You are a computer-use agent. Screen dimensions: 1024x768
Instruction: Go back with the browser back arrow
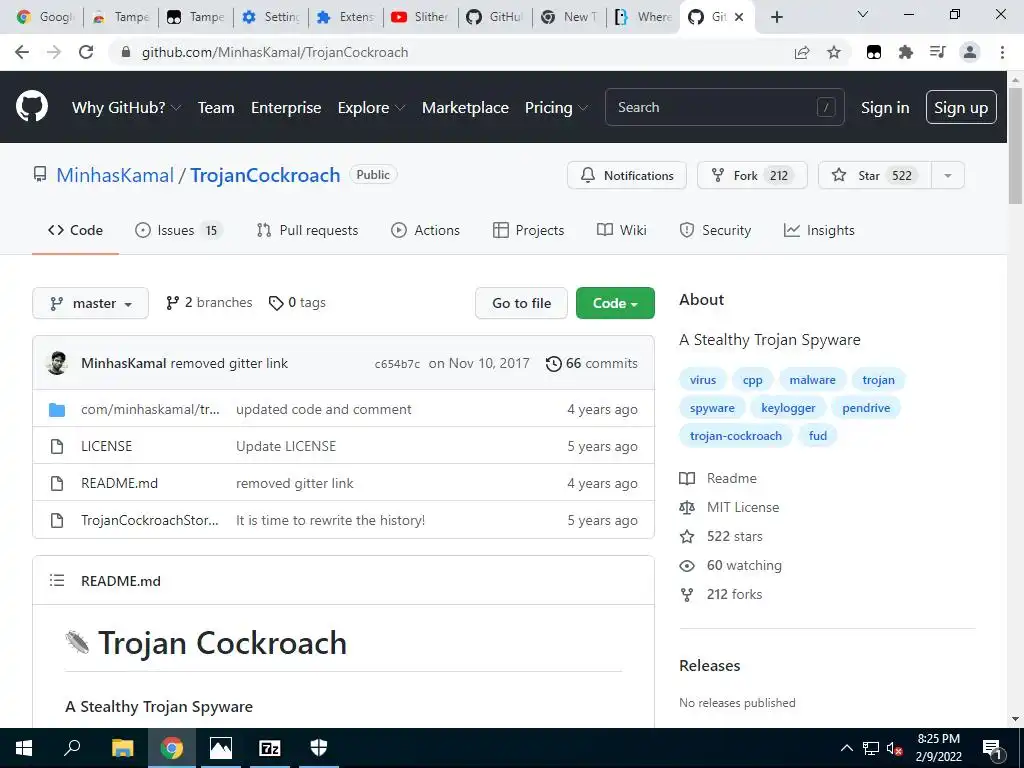point(22,52)
